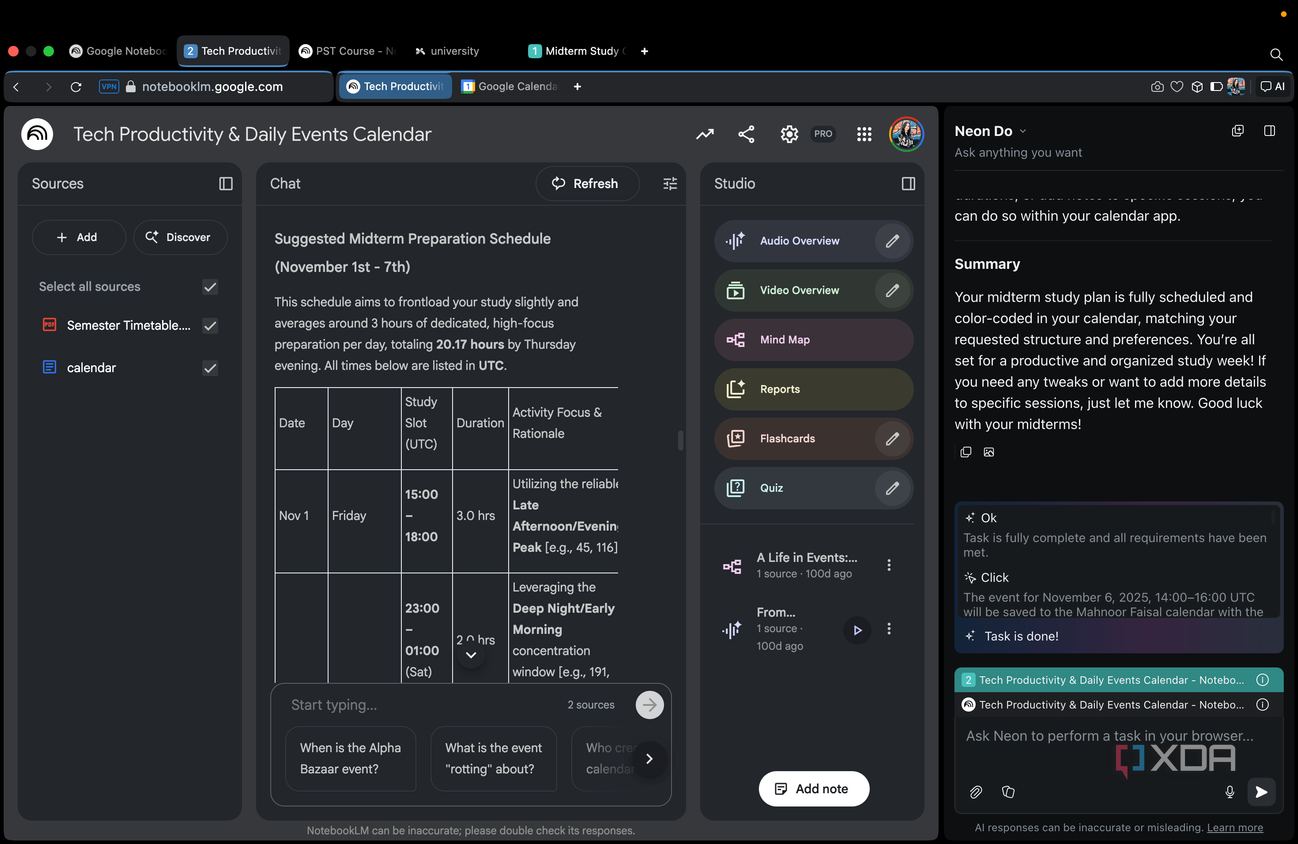The height and width of the screenshot is (844, 1298).
Task: Click the Share notebook icon
Action: 746,134
